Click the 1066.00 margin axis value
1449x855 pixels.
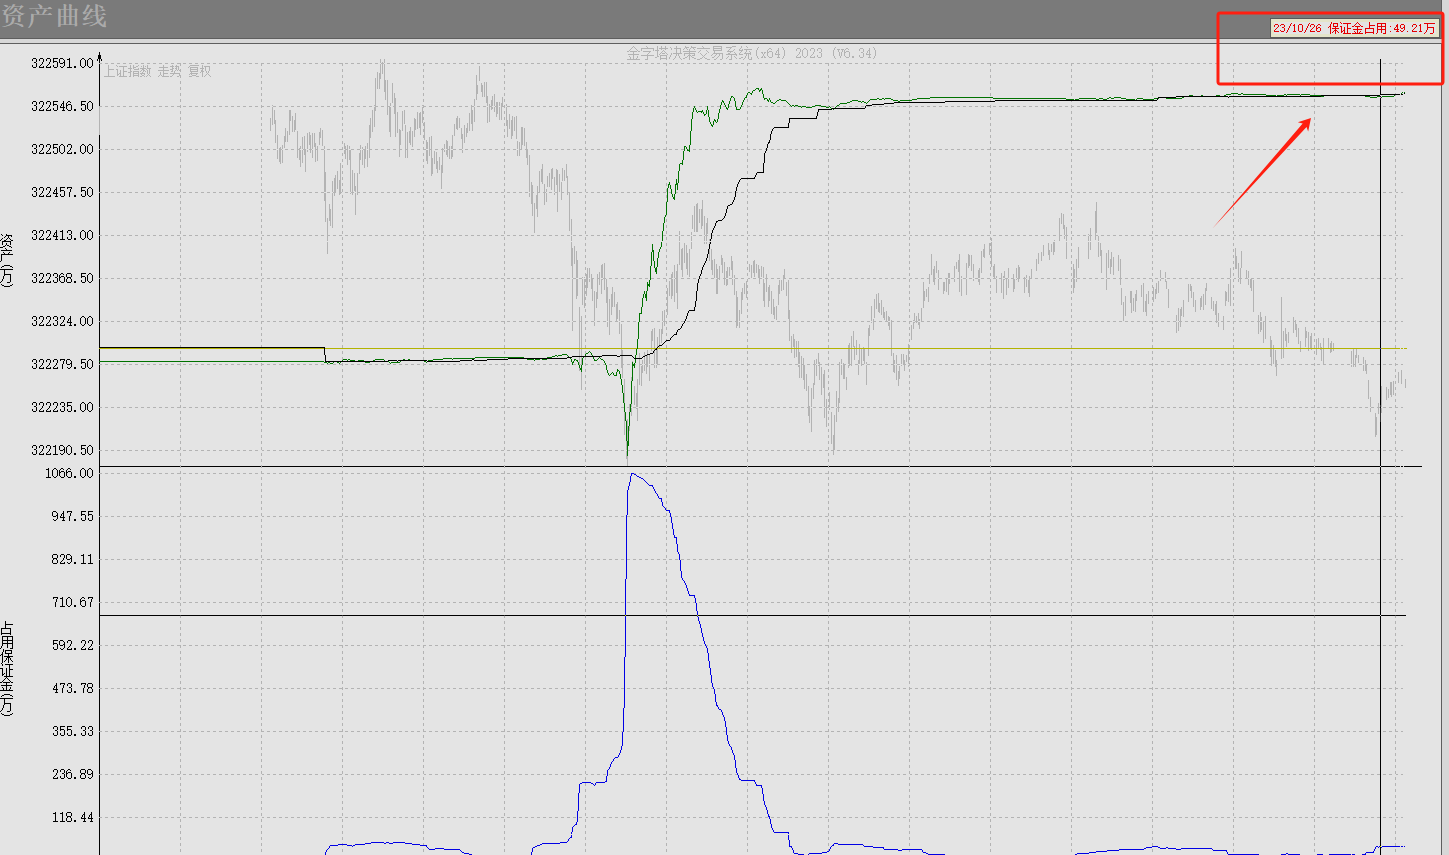69,473
